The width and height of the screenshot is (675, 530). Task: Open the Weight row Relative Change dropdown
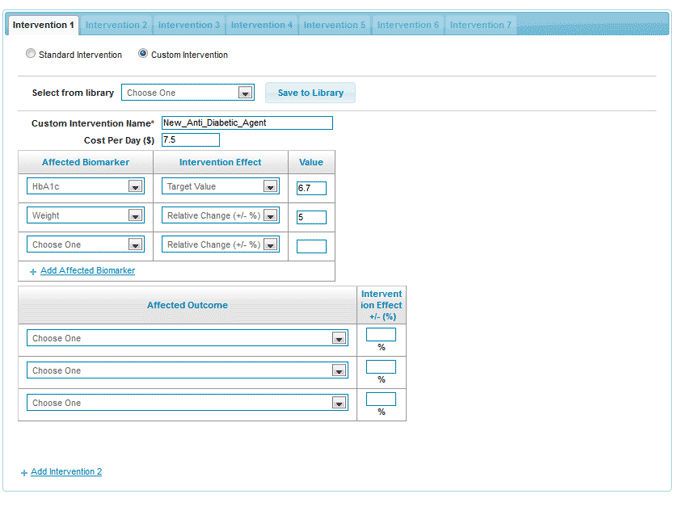coord(220,216)
